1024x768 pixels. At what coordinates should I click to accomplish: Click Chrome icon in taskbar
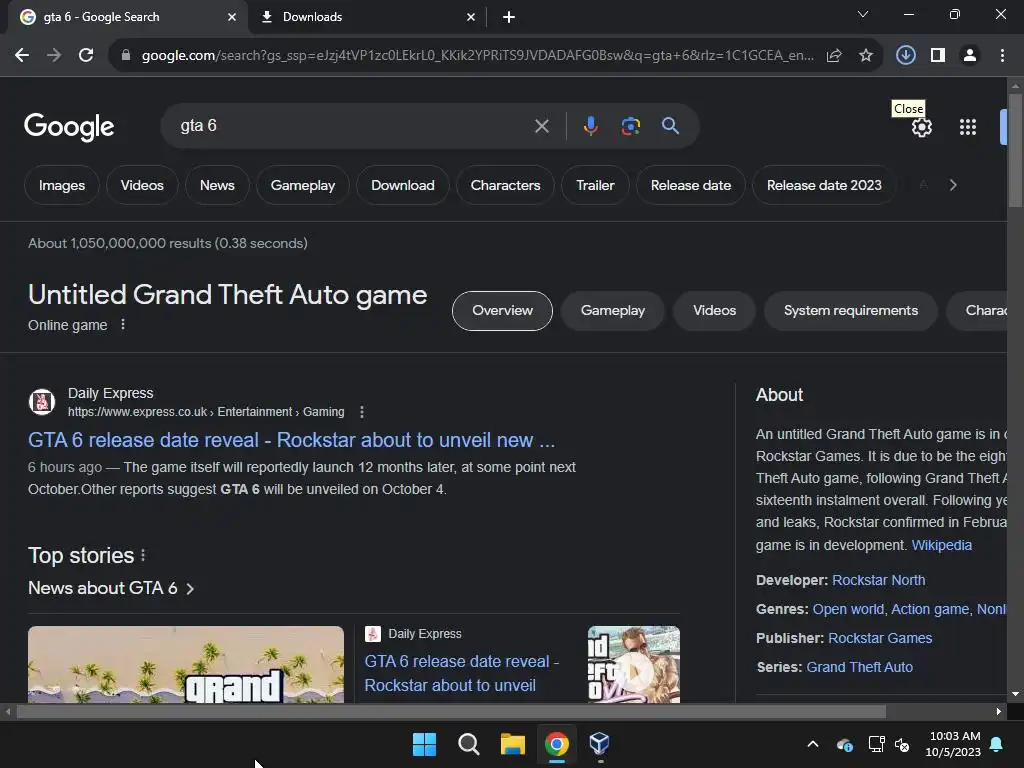coord(556,744)
